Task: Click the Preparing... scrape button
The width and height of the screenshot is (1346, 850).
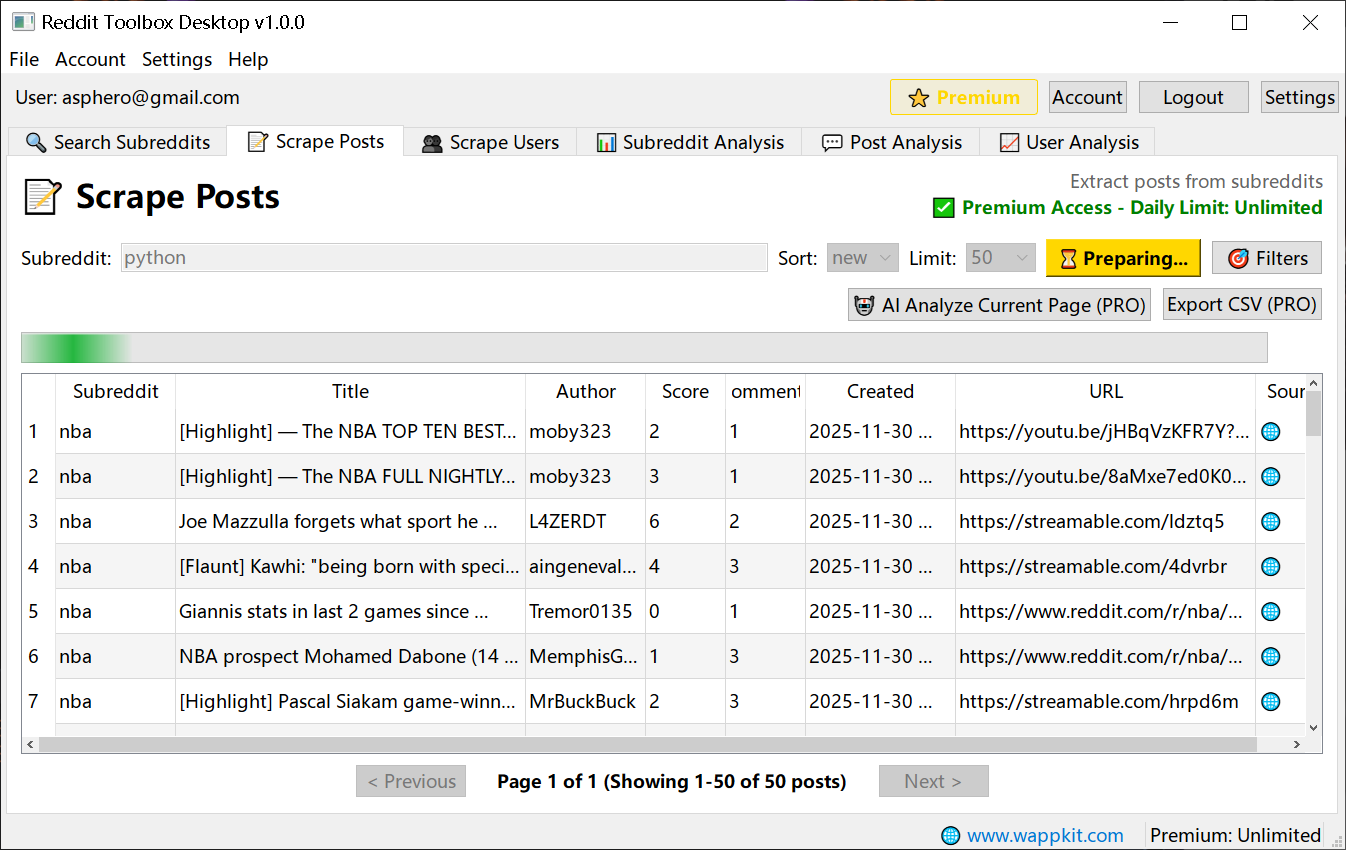Action: tap(1123, 258)
